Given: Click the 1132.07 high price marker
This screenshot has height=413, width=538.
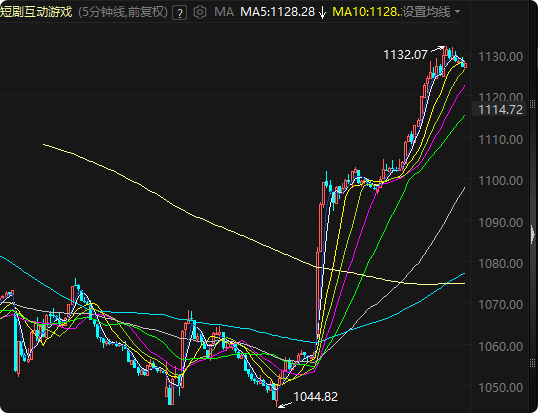Looking at the screenshot, I should (405, 55).
